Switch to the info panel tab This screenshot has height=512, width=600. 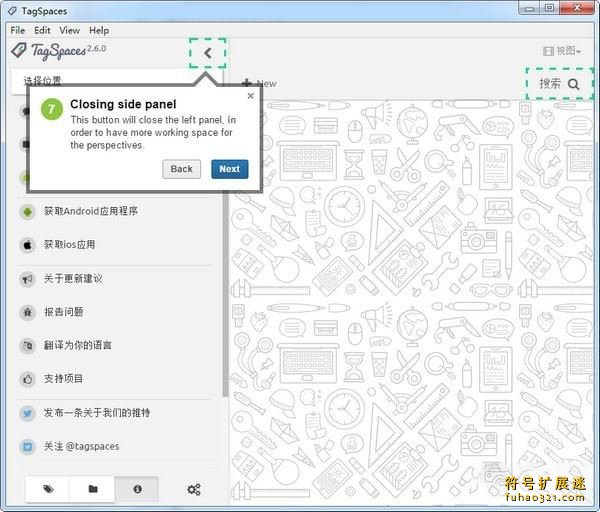[x=137, y=489]
